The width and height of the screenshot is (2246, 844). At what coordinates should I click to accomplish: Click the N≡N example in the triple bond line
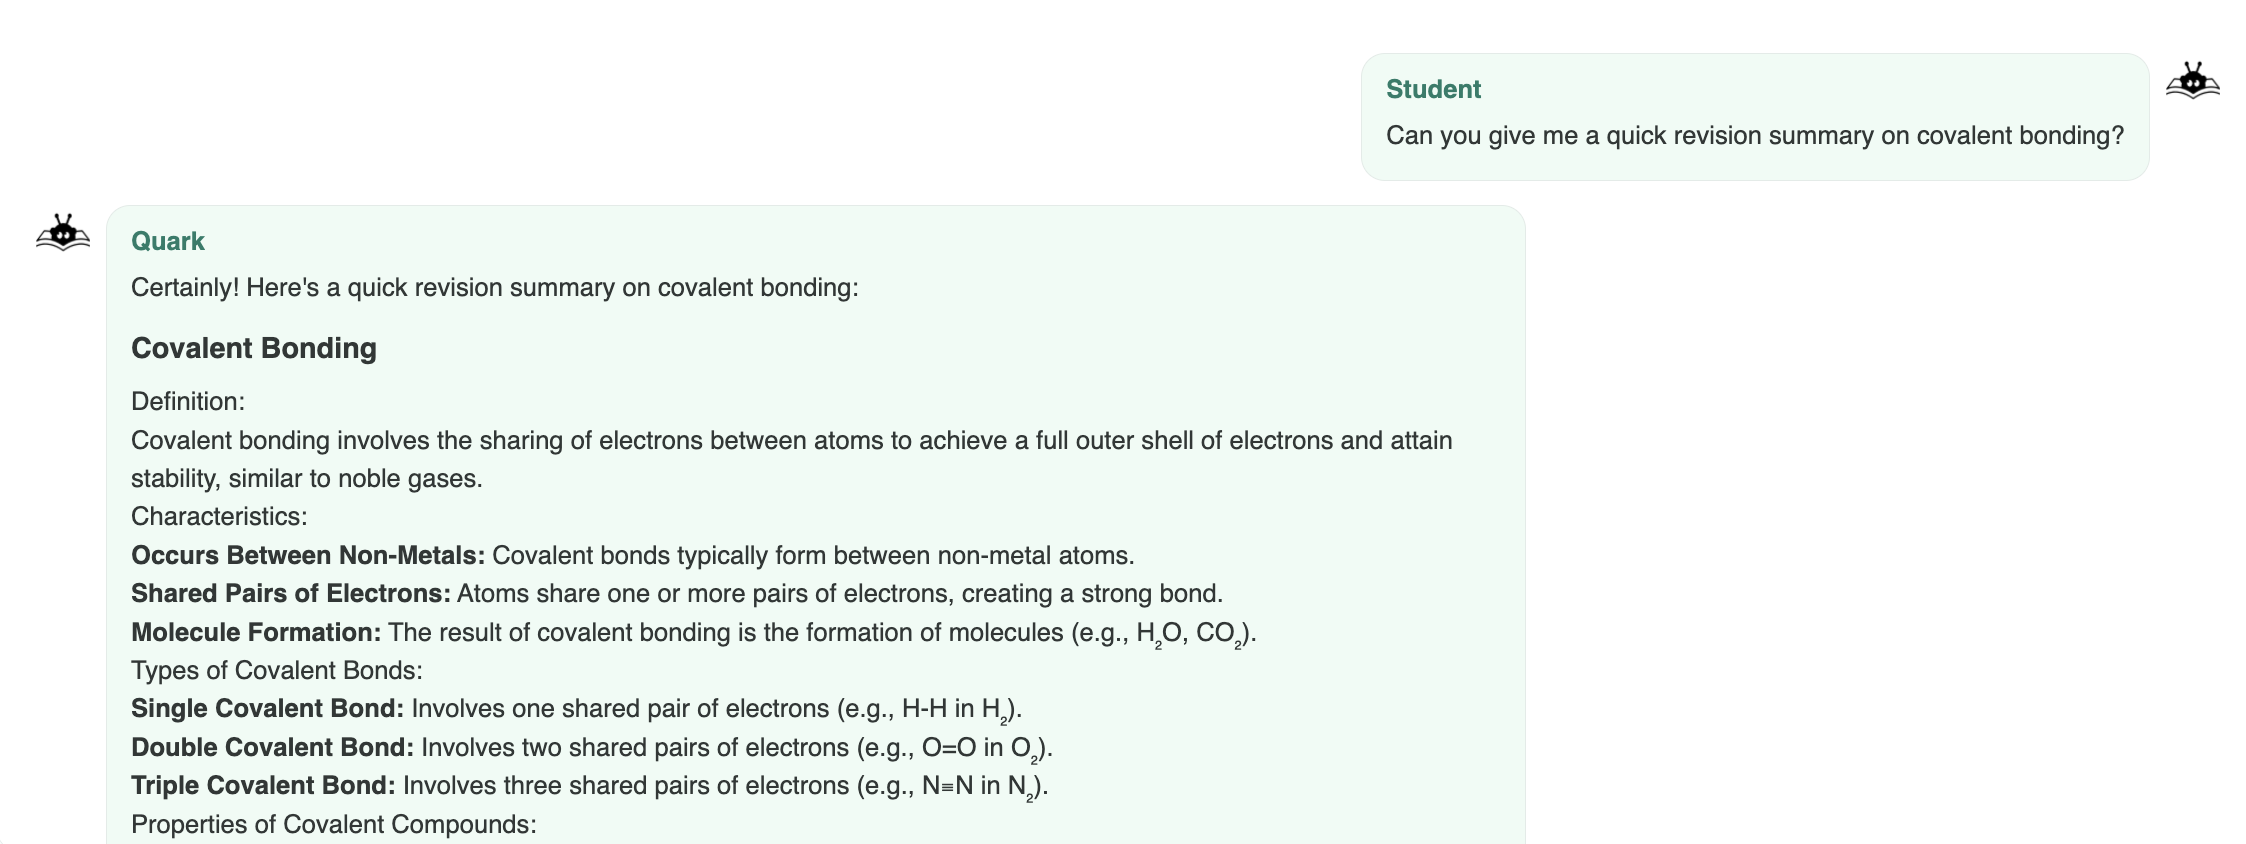(x=947, y=786)
